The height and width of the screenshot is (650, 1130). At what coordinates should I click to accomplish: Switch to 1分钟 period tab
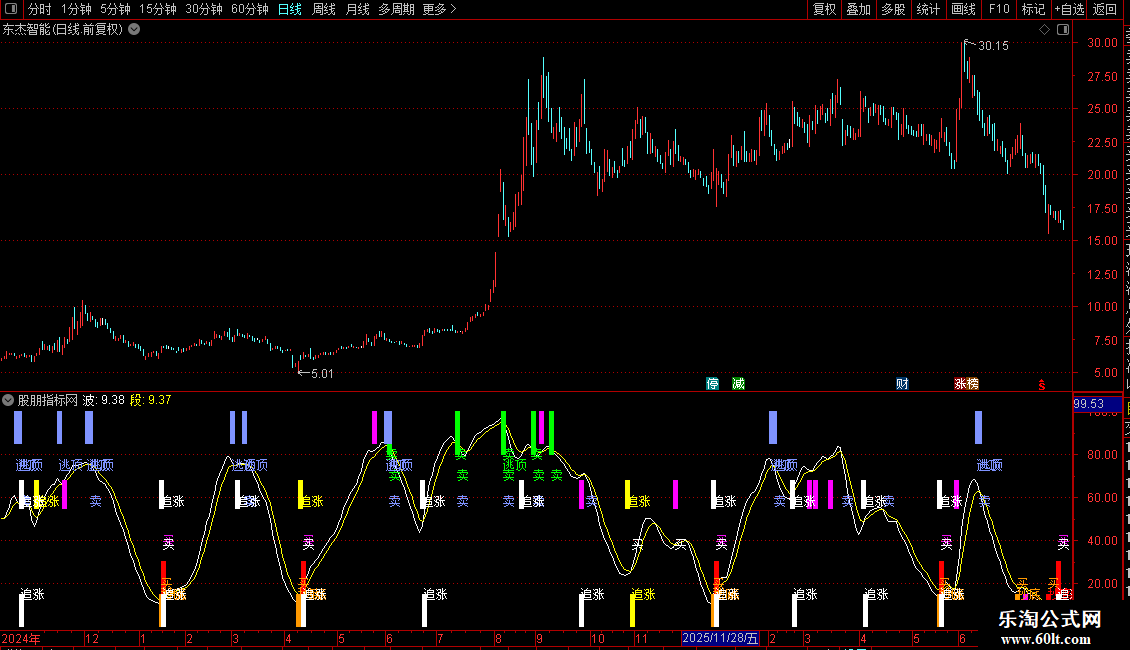coord(76,9)
